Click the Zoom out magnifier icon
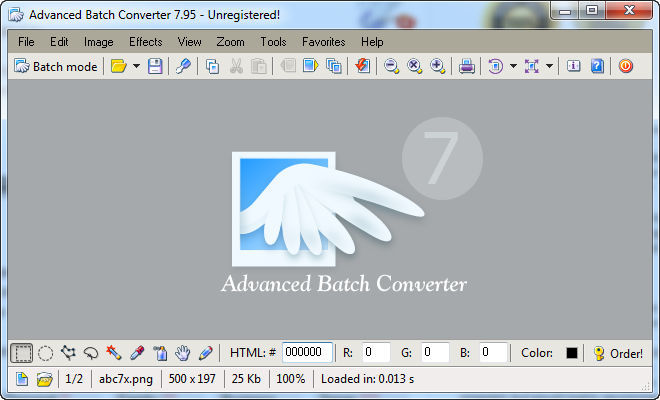 pyautogui.click(x=391, y=66)
